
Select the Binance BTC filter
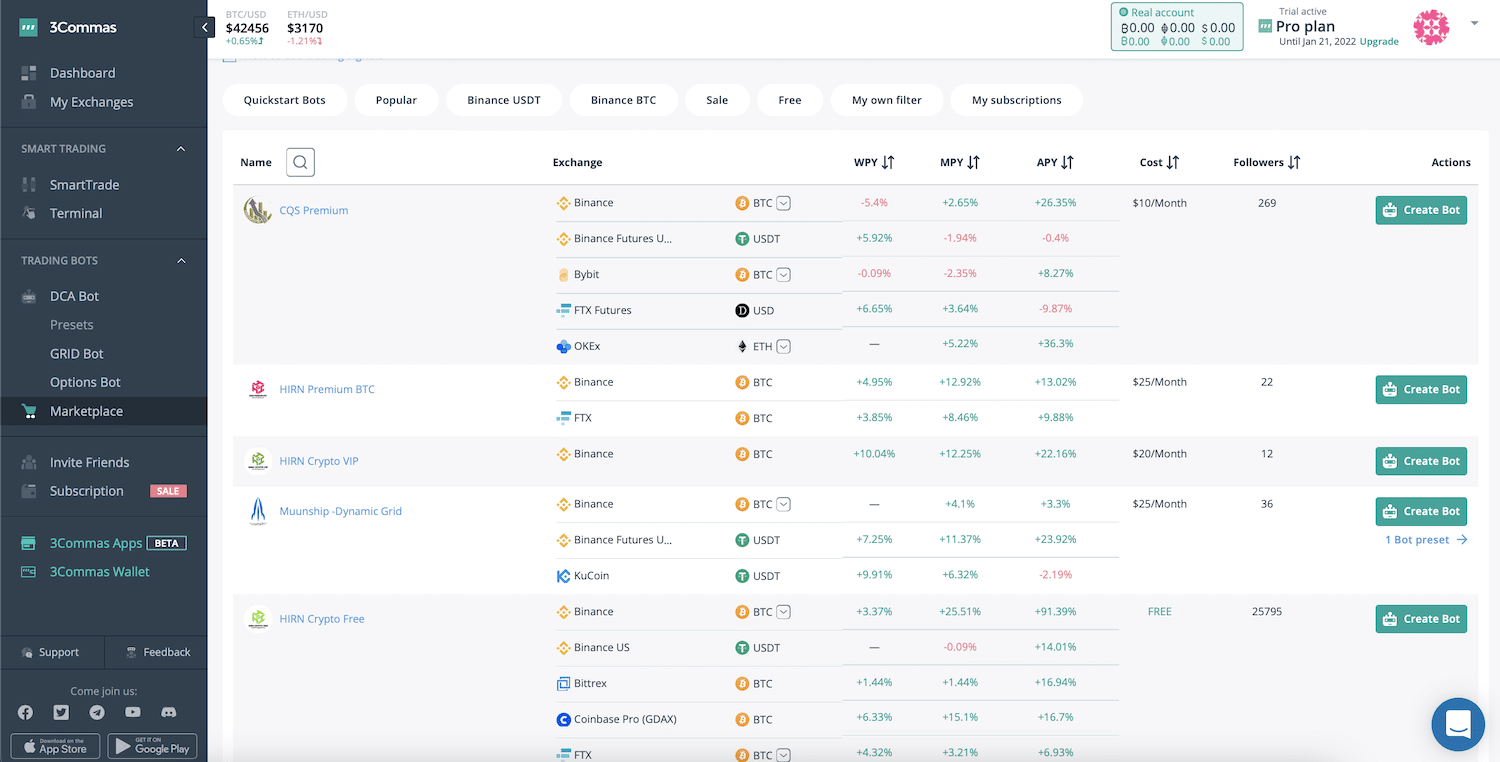(624, 100)
